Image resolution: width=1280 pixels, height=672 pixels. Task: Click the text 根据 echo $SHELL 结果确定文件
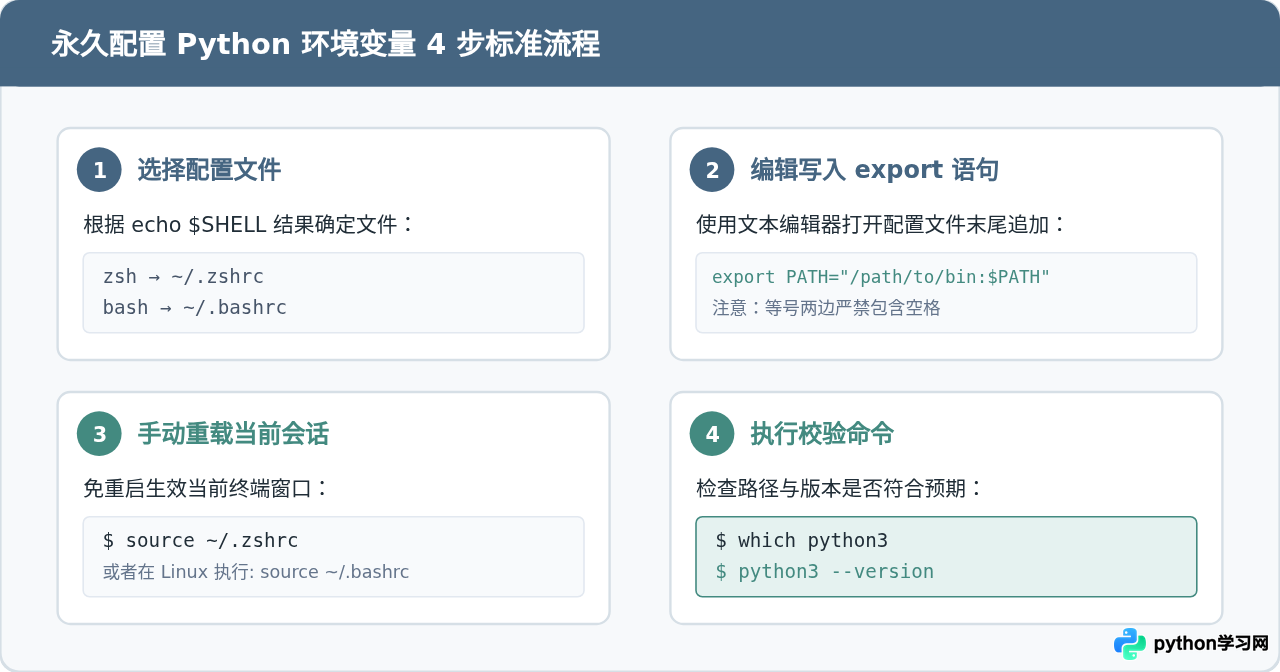[248, 224]
